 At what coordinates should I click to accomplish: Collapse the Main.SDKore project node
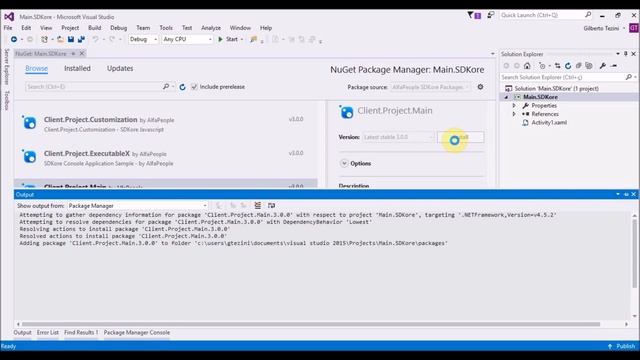pyautogui.click(x=506, y=97)
